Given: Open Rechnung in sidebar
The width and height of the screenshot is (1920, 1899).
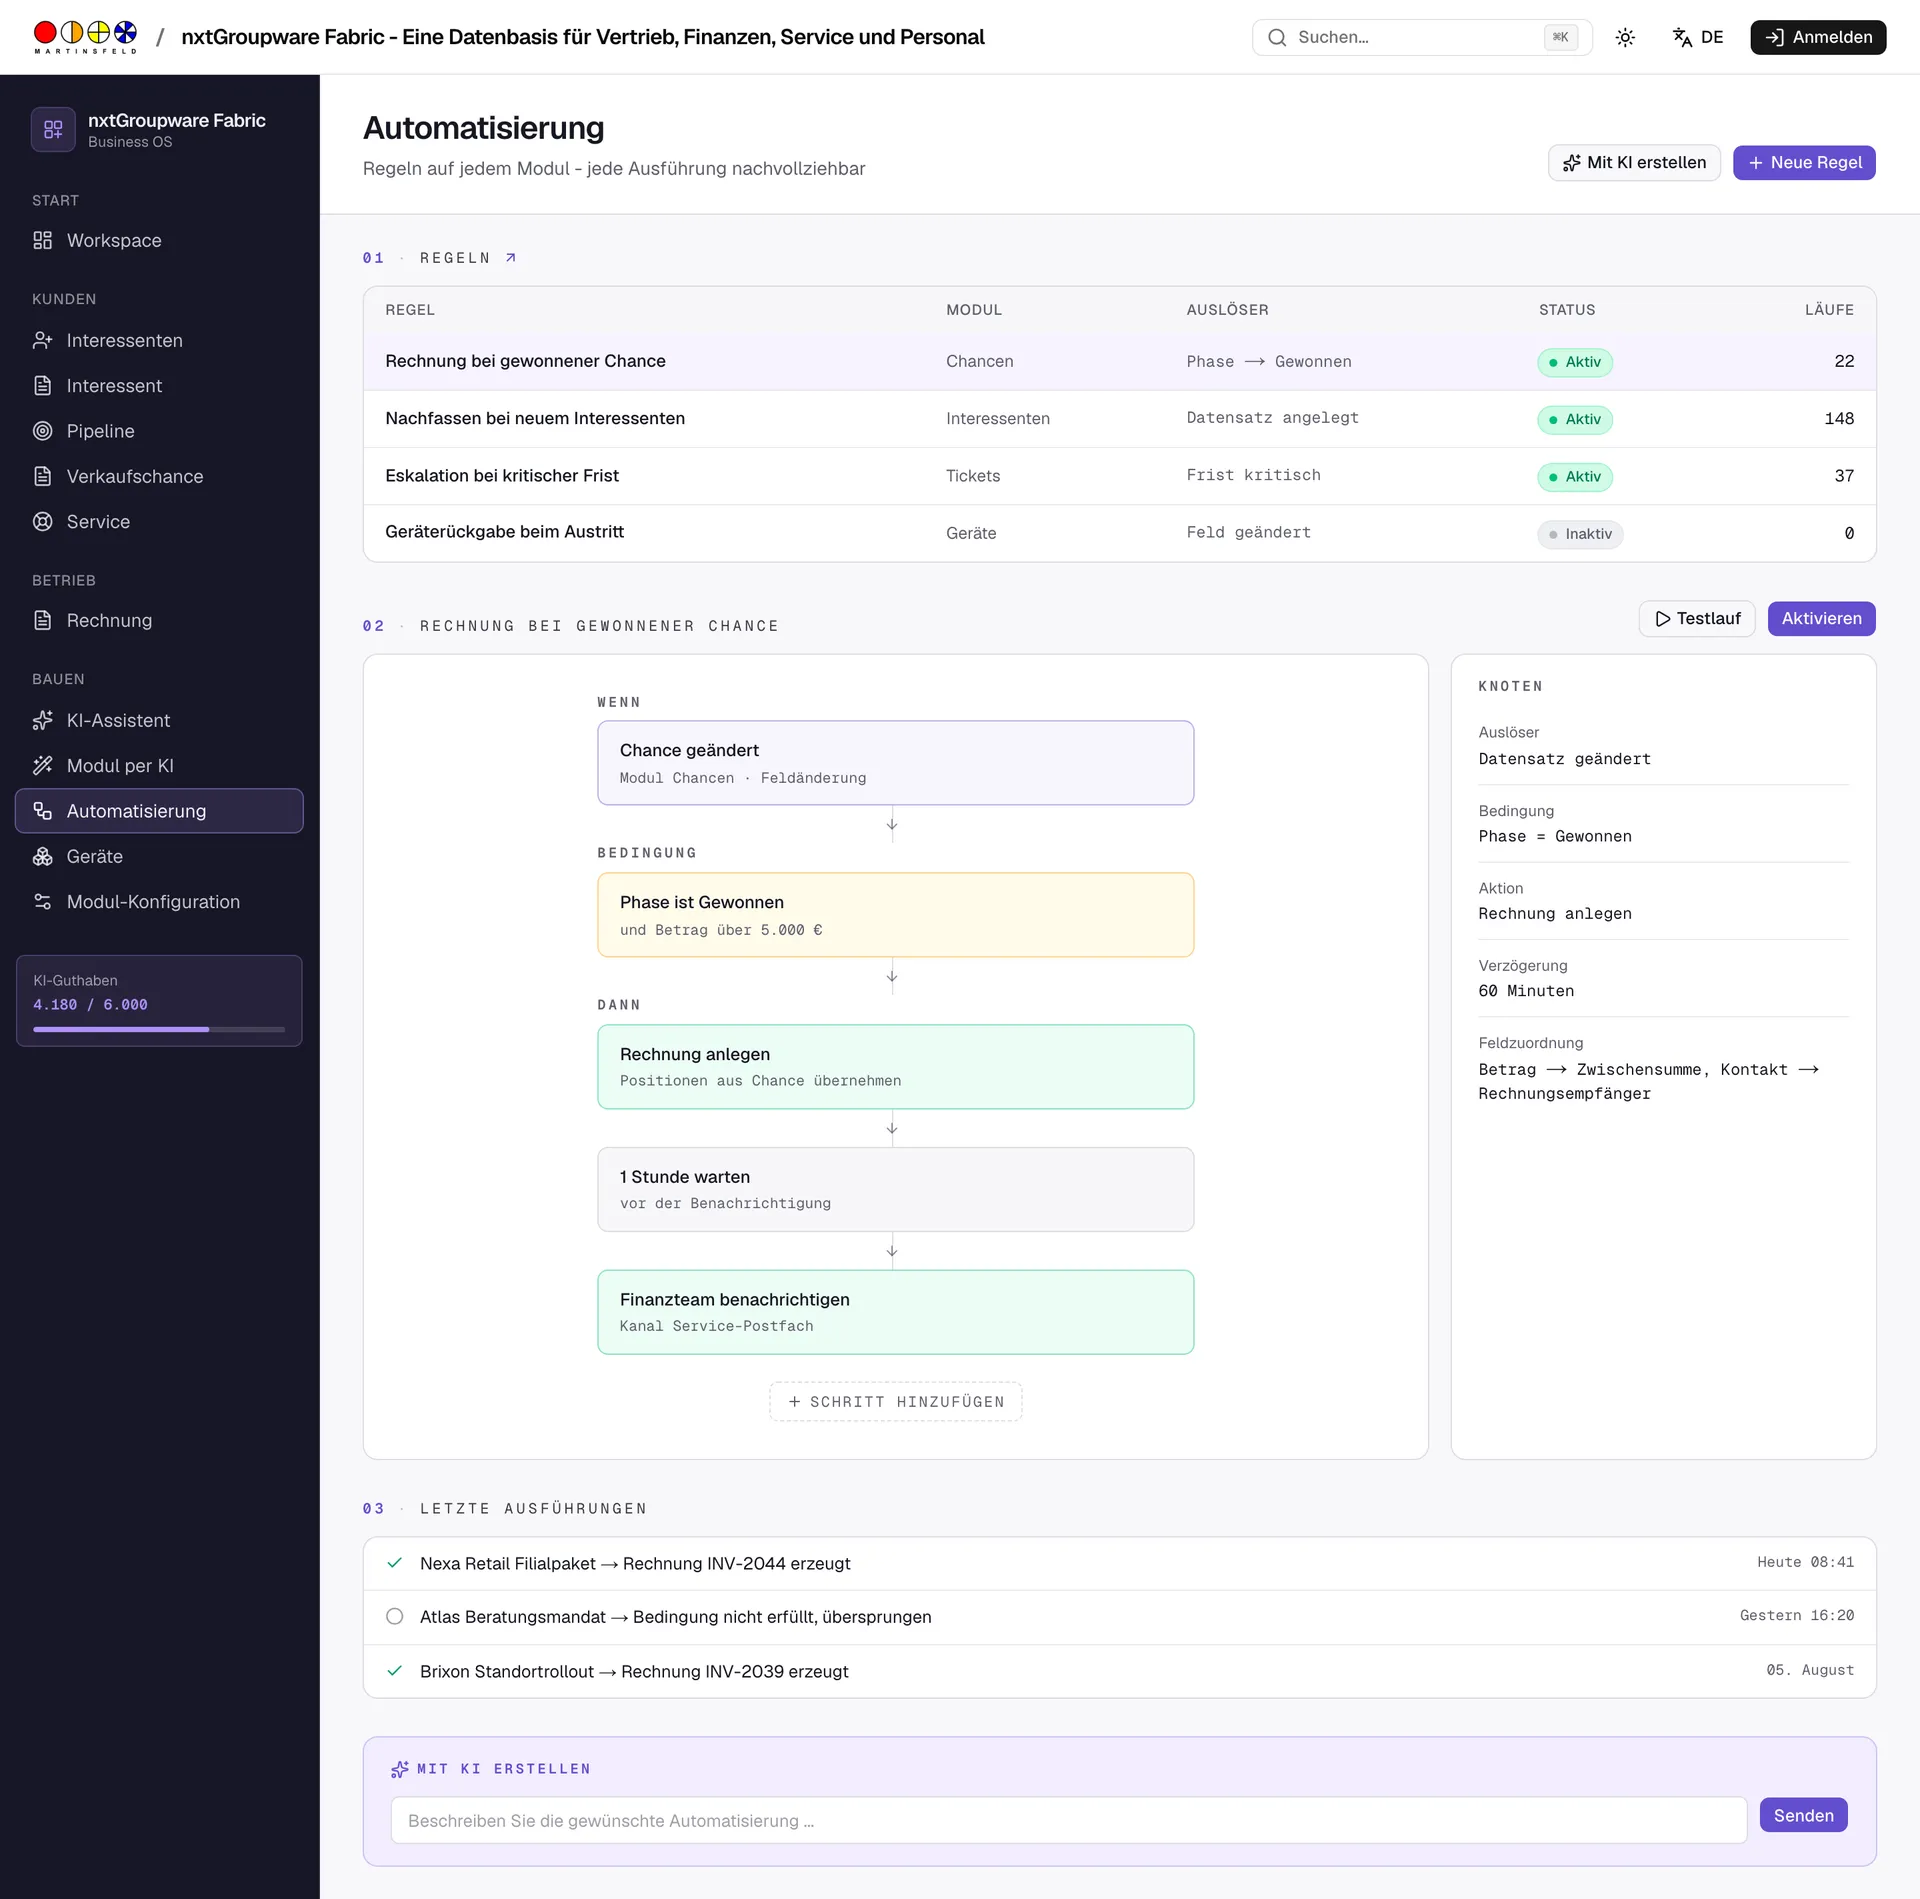Looking at the screenshot, I should 160,621.
